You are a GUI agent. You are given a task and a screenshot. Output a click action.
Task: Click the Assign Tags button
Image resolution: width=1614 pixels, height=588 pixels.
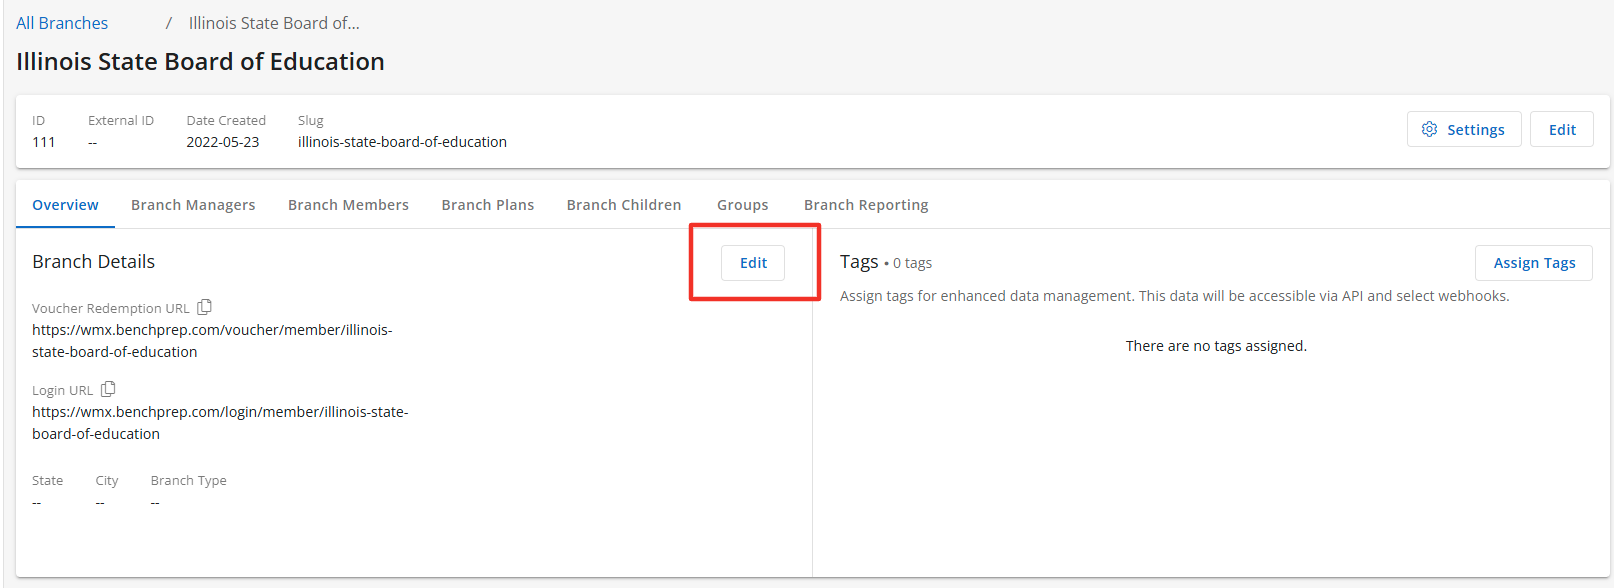(x=1534, y=263)
